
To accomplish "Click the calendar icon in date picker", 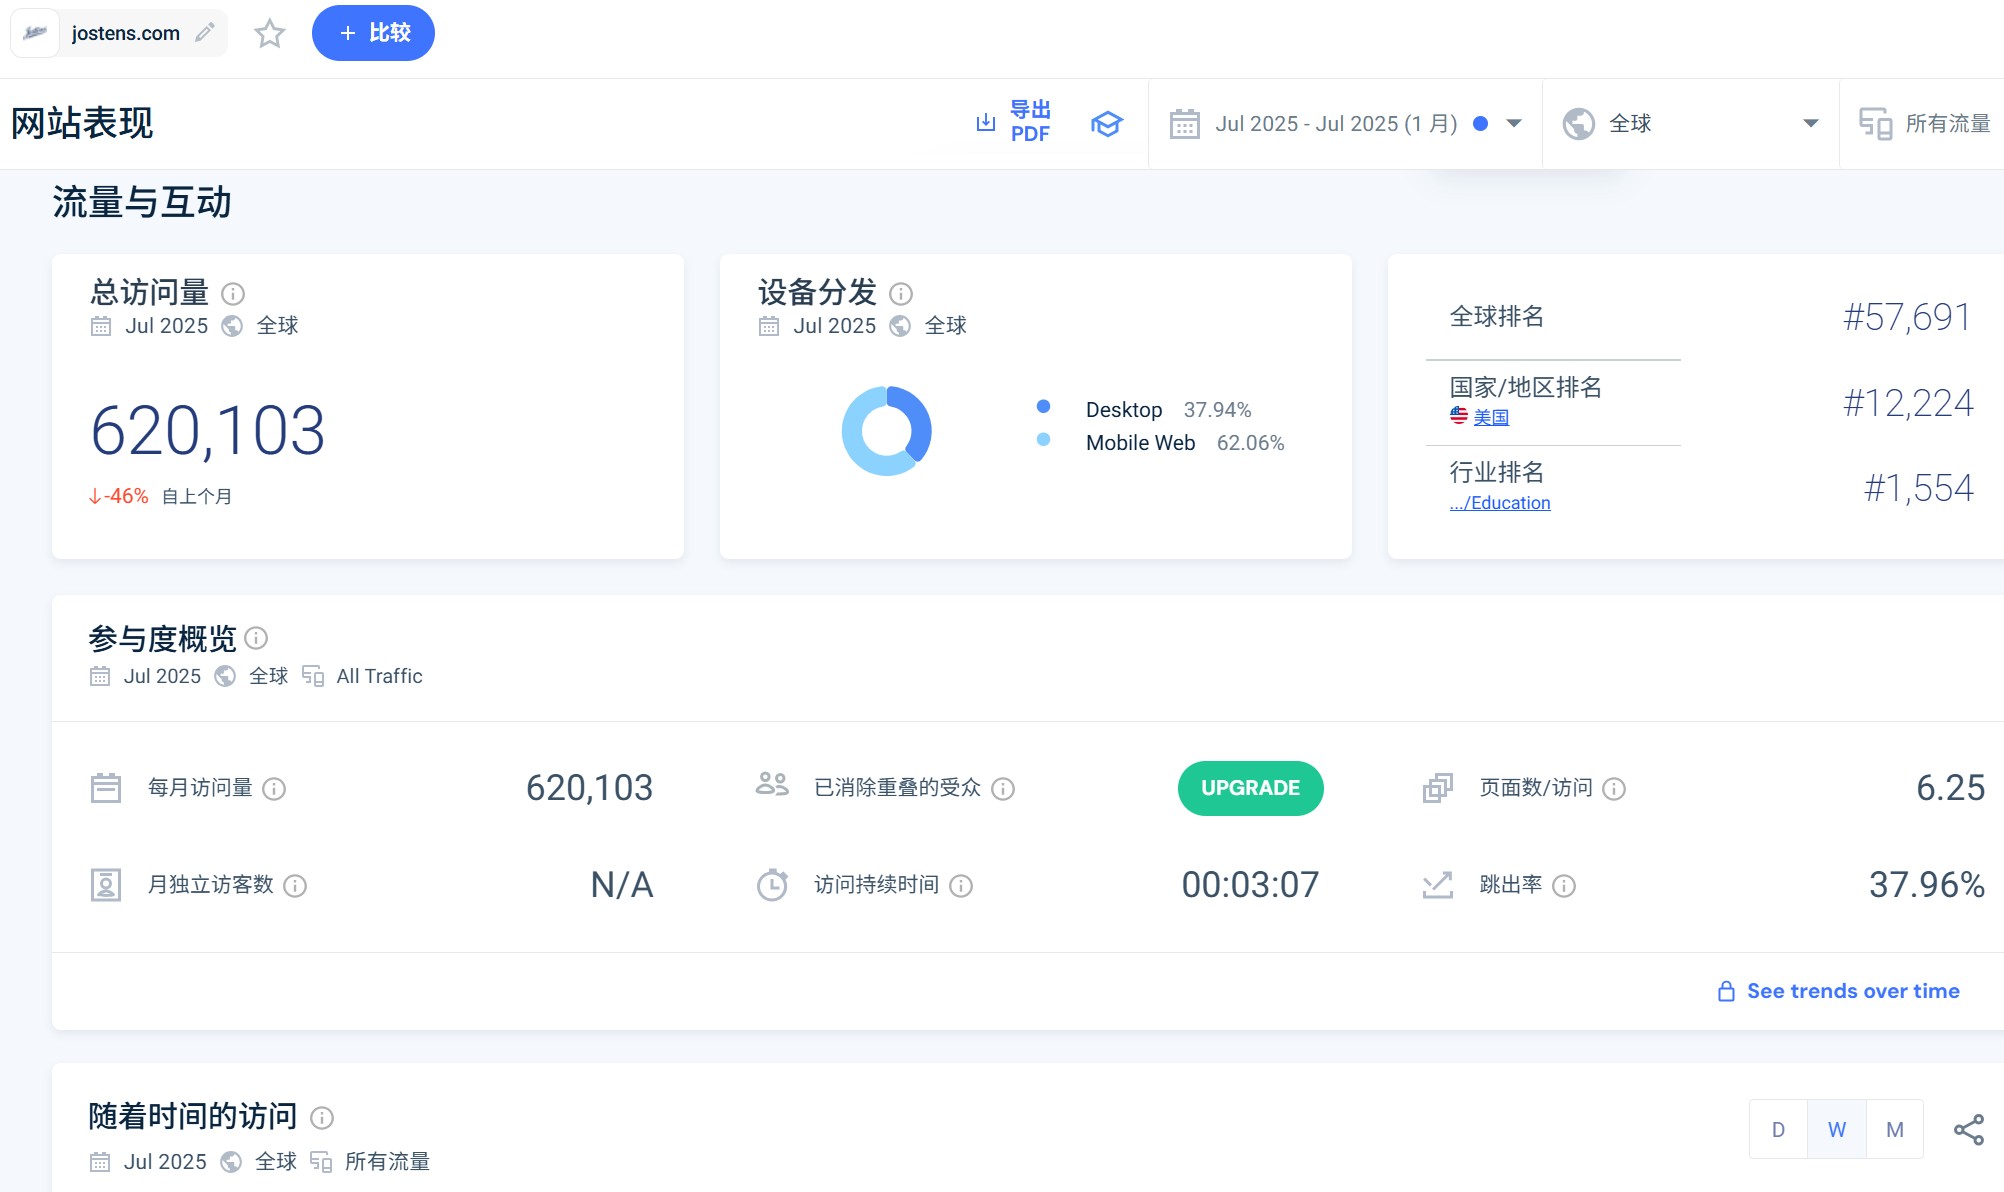I will [x=1185, y=124].
